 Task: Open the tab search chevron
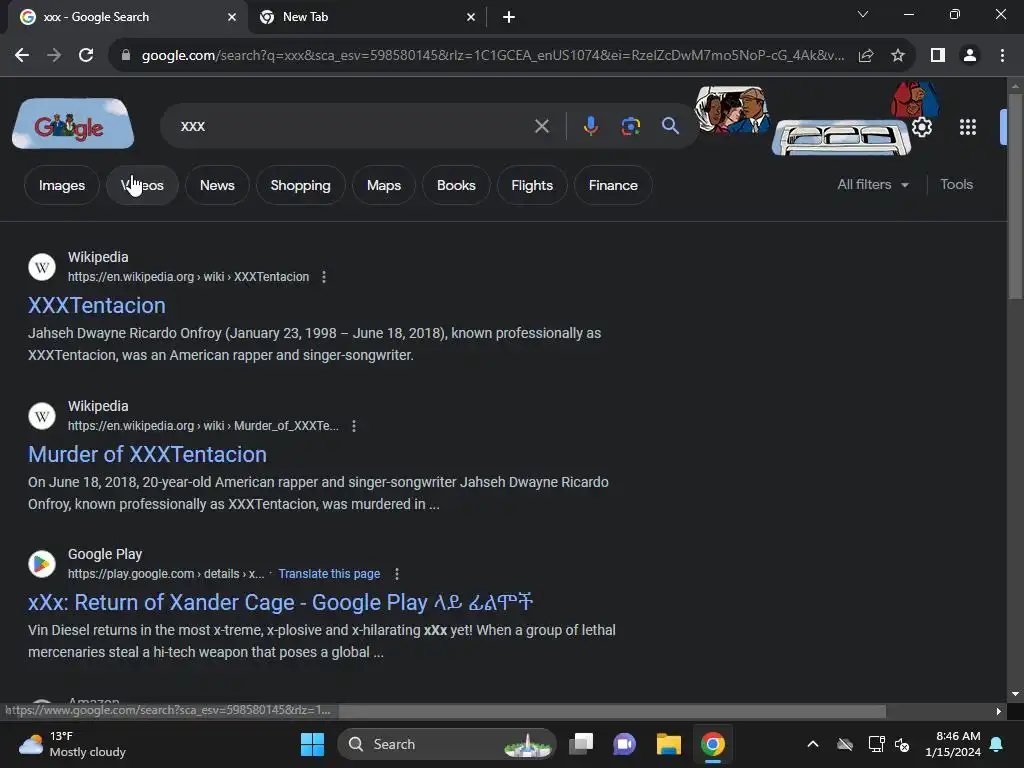tap(863, 14)
